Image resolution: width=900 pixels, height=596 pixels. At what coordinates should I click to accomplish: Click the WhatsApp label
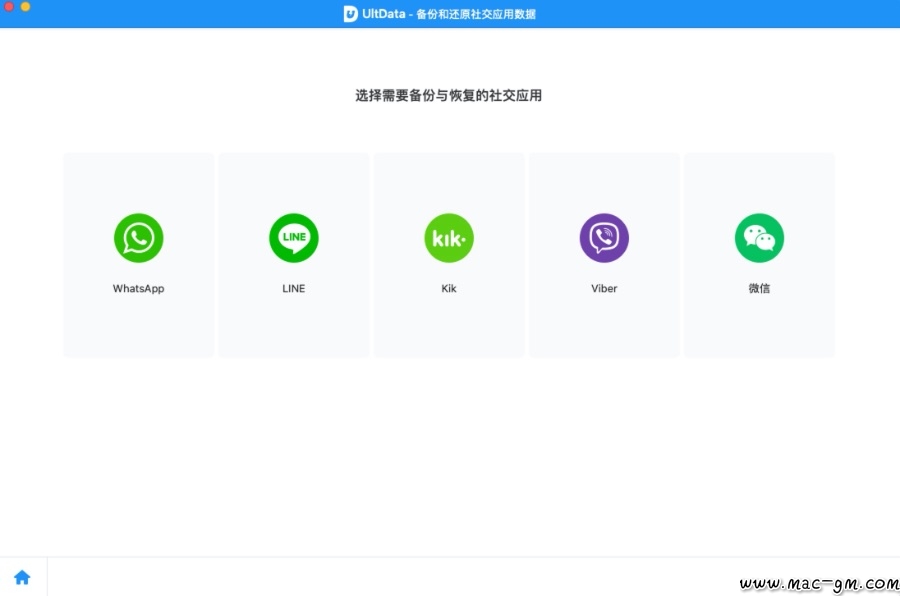(138, 288)
